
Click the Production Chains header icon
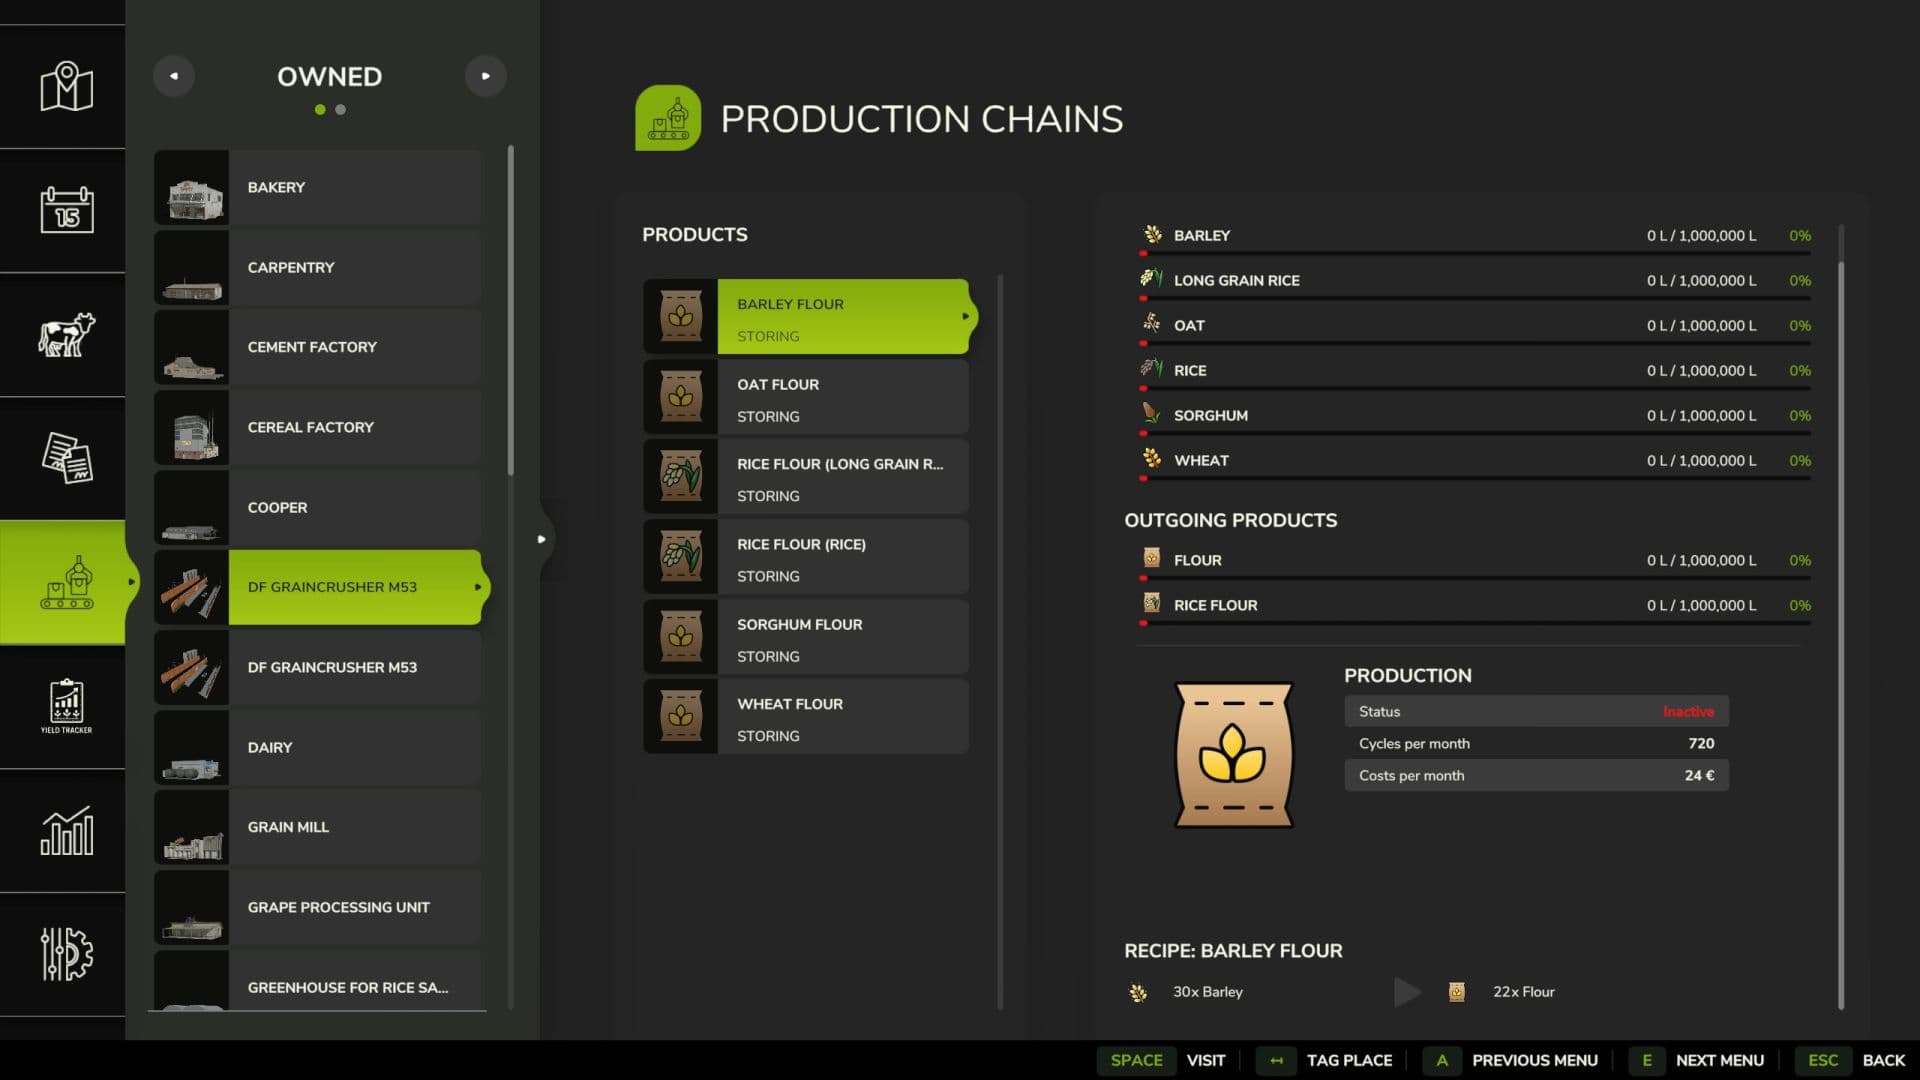668,118
